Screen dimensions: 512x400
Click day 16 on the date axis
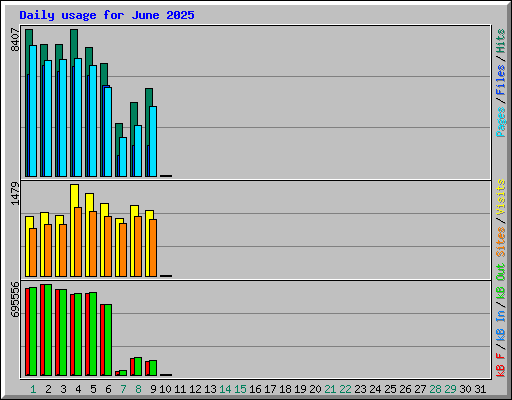[x=255, y=389]
